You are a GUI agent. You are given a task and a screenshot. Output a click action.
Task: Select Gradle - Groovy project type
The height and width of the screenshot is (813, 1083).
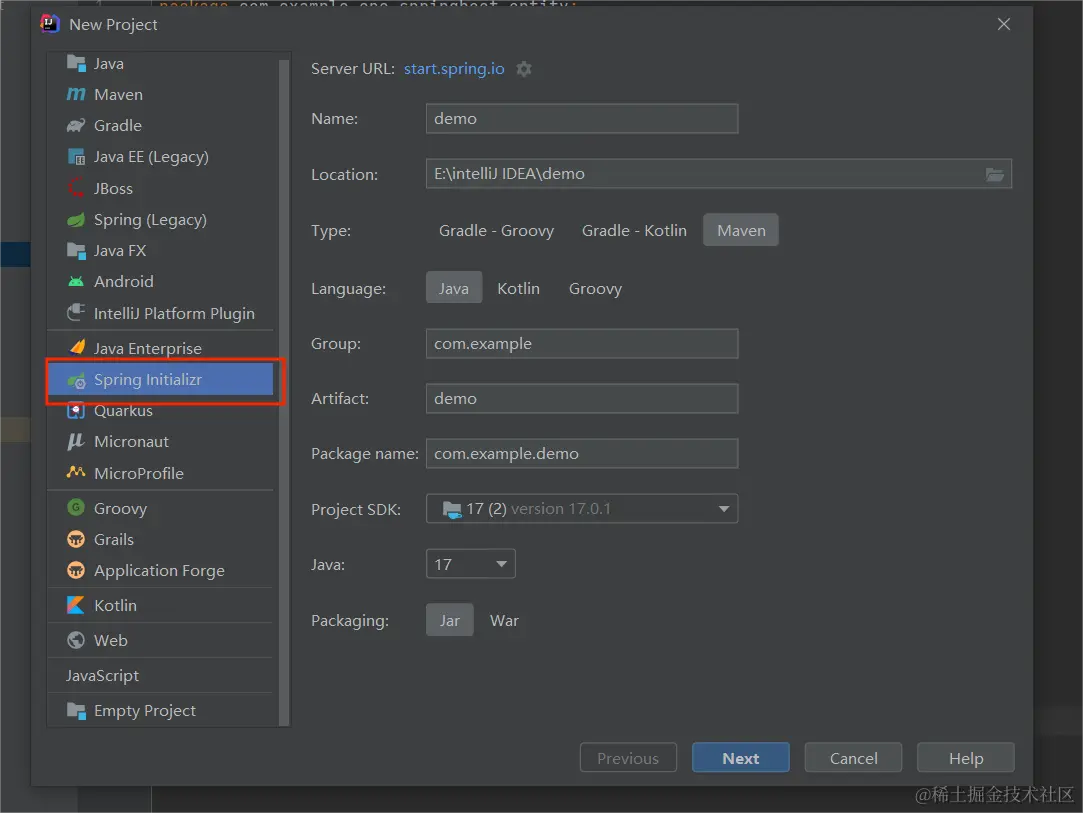tap(496, 230)
